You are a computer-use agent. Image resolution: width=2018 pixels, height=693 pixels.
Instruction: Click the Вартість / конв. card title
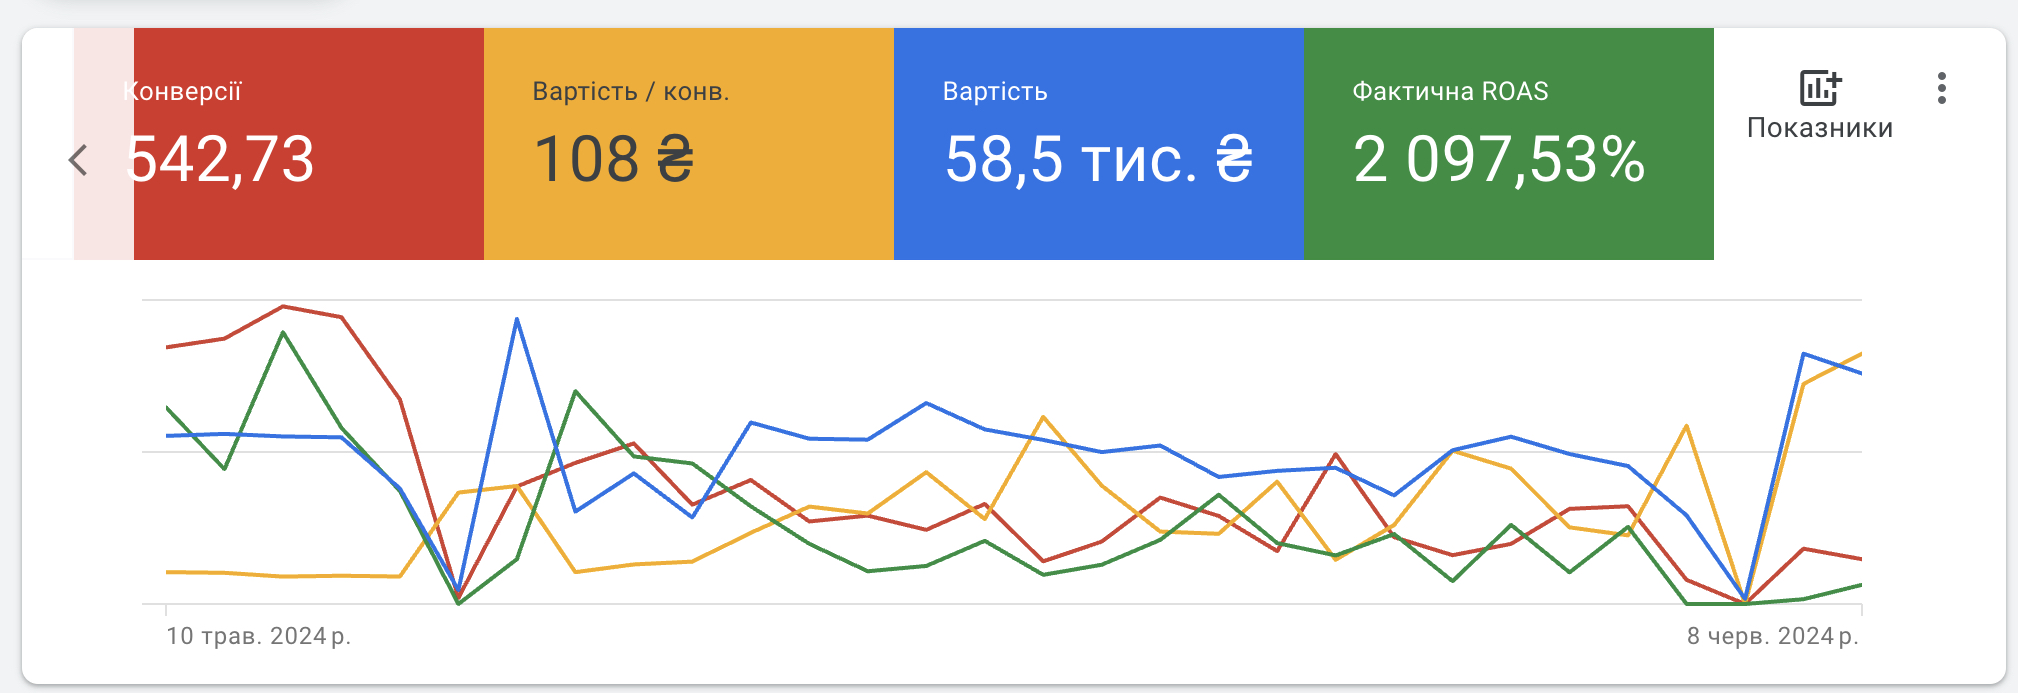tap(631, 91)
